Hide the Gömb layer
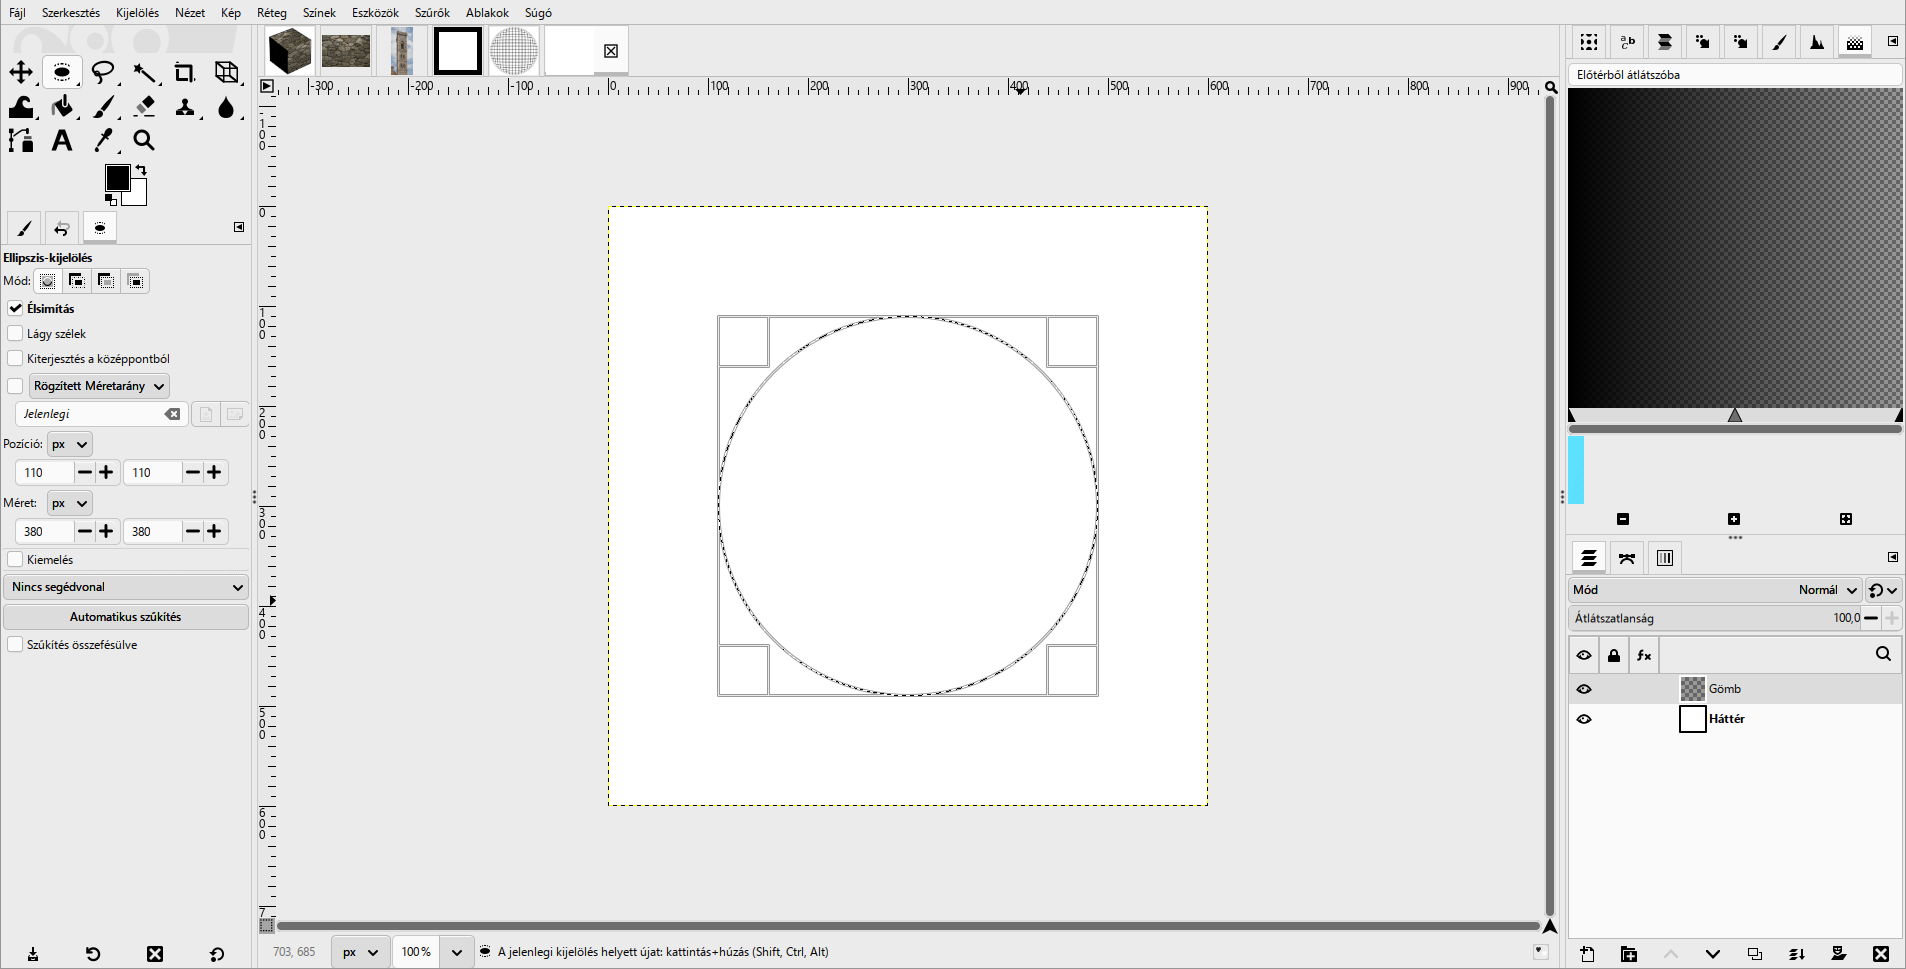Viewport: 1906px width, 969px height. tap(1584, 689)
